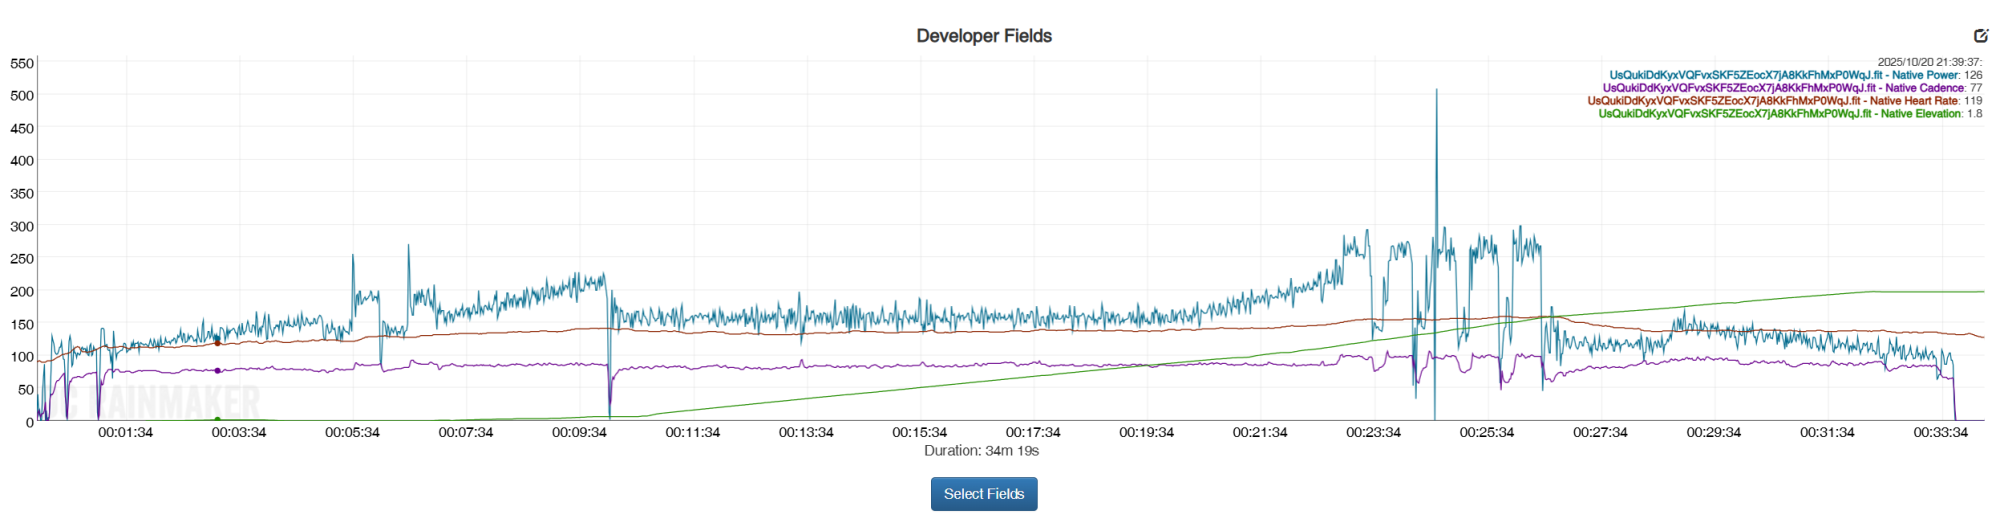Screen dimensions: 2000x527
Task: Click the timestamp 2025/10/20 21:39:37 in the legend
Action: coord(1929,62)
